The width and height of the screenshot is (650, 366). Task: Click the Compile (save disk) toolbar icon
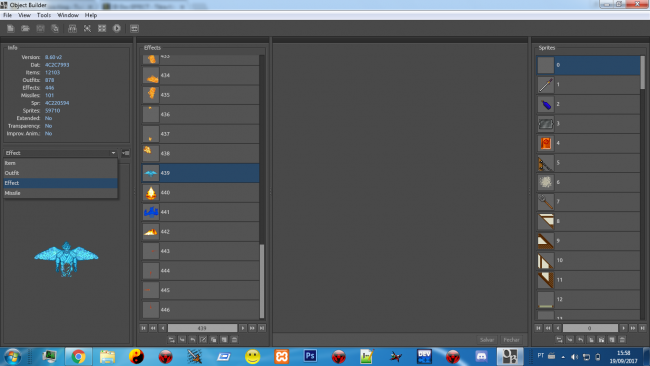40,28
